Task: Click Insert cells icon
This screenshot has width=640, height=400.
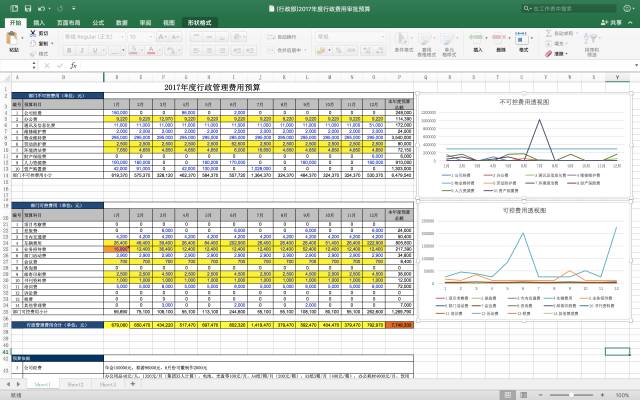Action: click(477, 41)
